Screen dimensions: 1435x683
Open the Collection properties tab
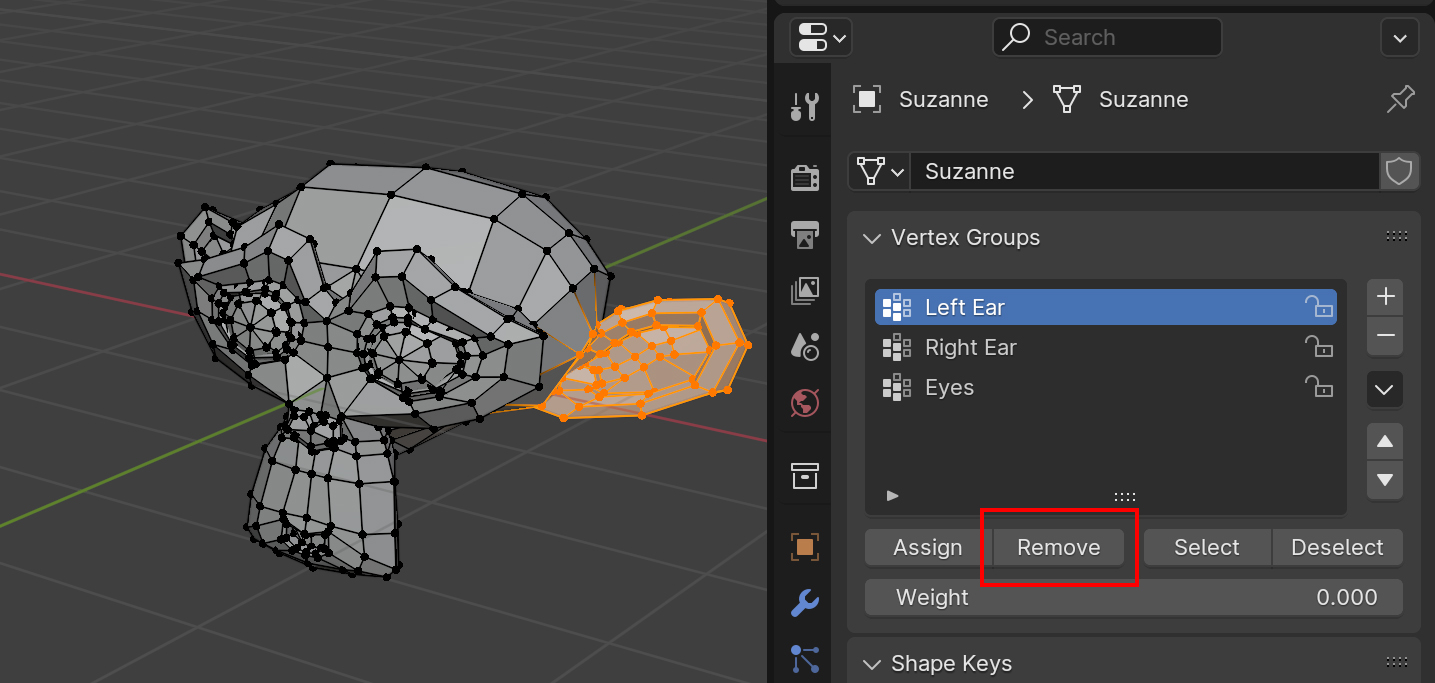coord(804,475)
